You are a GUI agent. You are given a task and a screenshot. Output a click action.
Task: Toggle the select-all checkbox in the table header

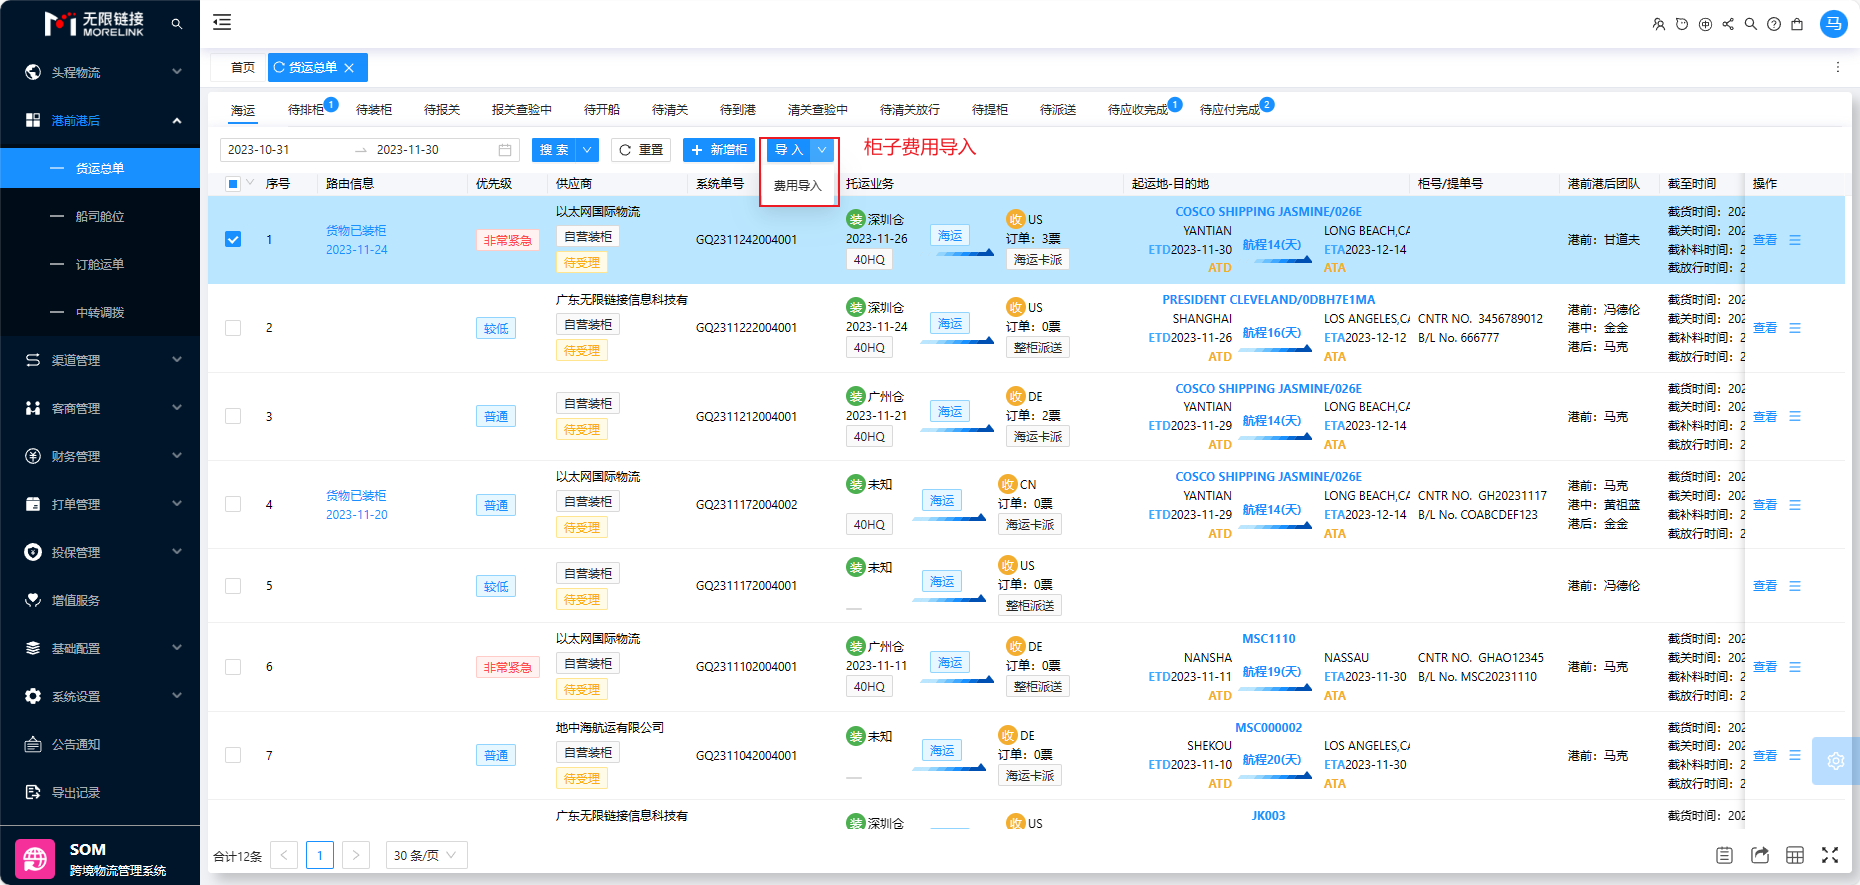233,184
